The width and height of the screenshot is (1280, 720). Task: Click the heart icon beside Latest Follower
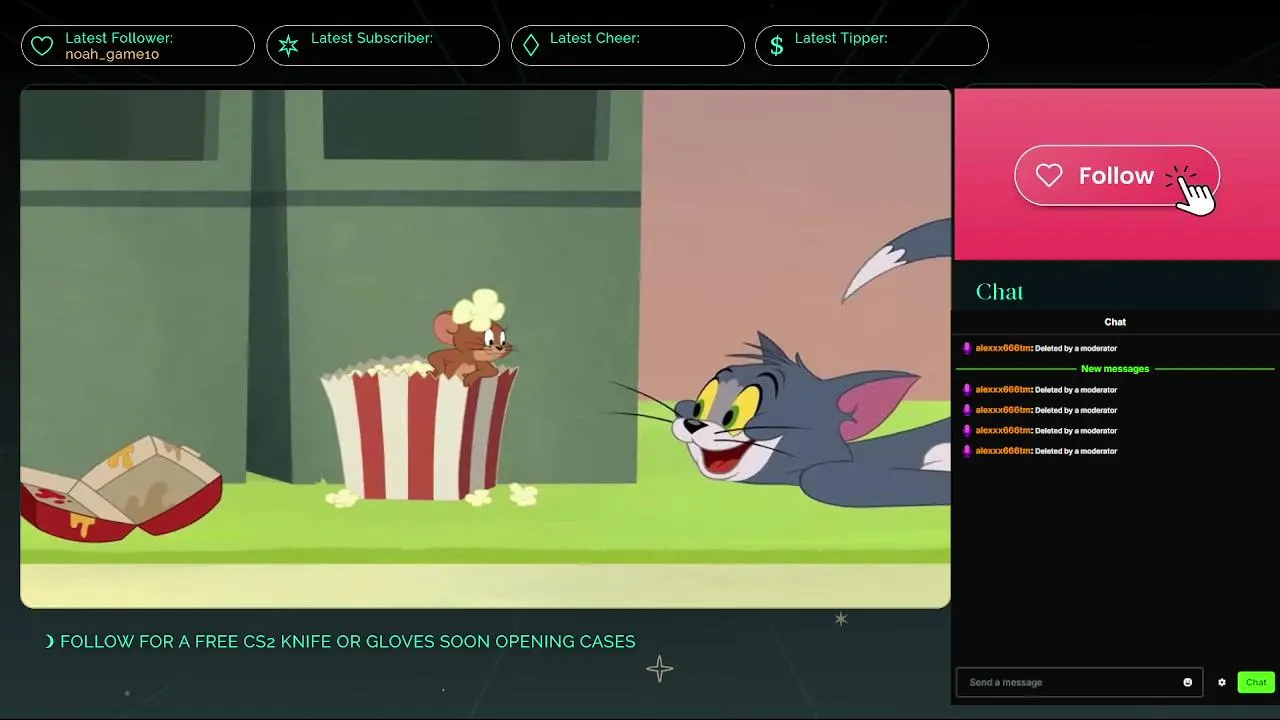(42, 46)
